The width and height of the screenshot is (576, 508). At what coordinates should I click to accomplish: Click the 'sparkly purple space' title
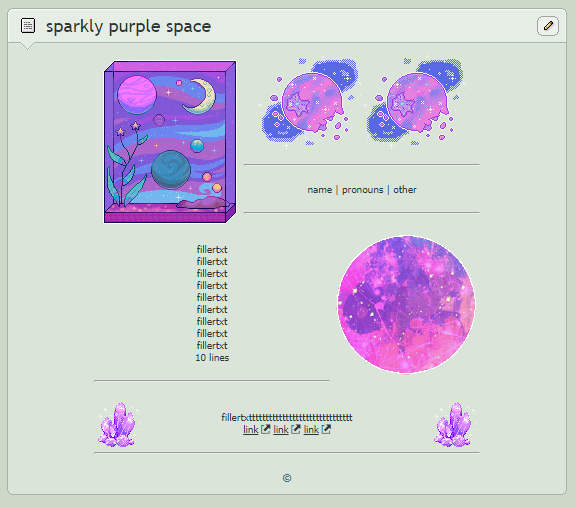(128, 26)
